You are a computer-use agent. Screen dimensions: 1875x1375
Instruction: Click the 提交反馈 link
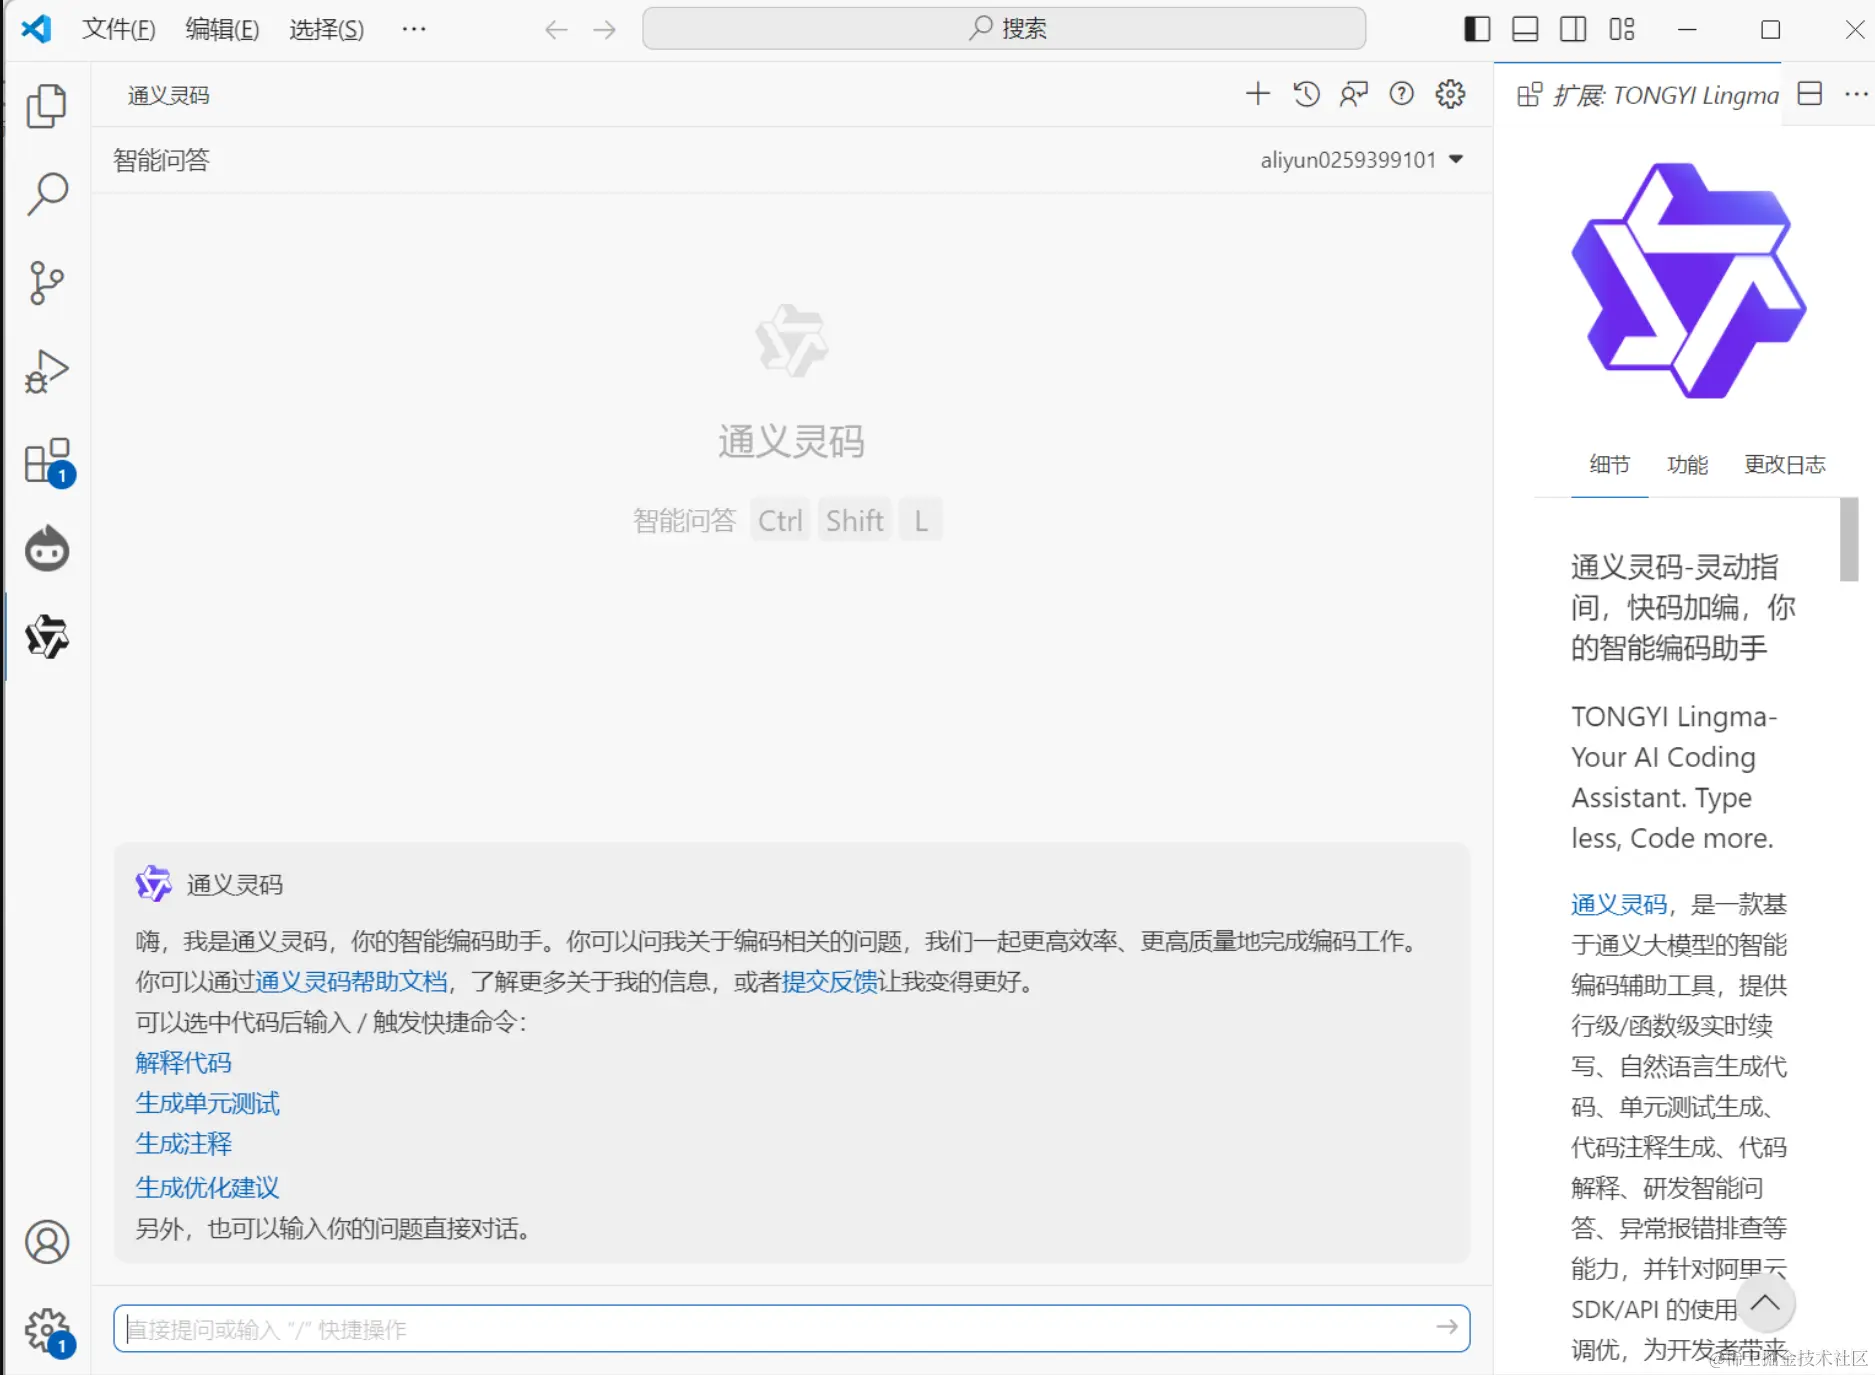829,982
